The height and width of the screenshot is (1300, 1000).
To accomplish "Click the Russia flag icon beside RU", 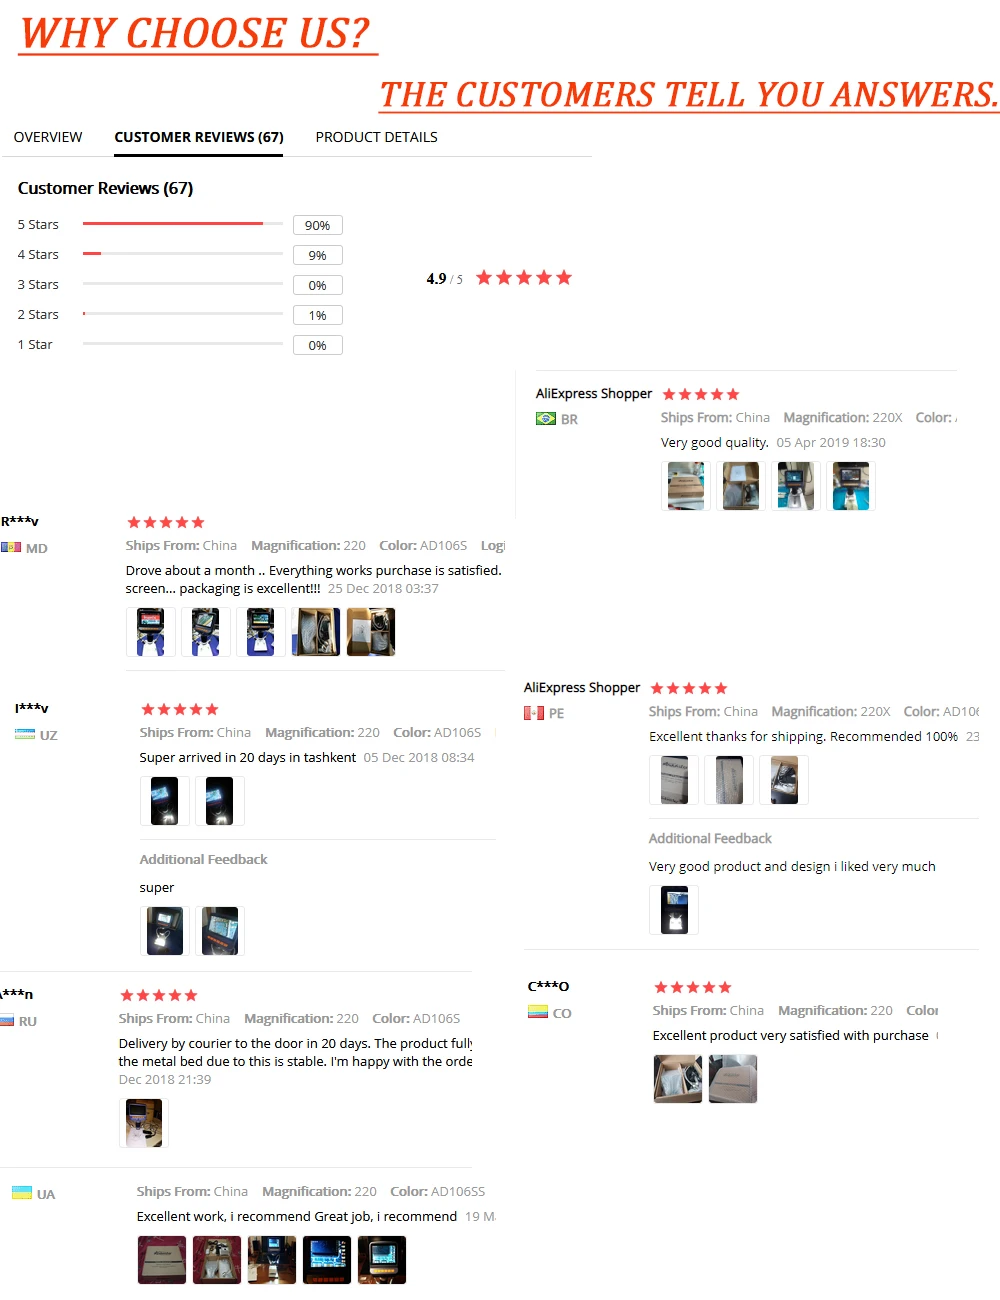I will [7, 1021].
